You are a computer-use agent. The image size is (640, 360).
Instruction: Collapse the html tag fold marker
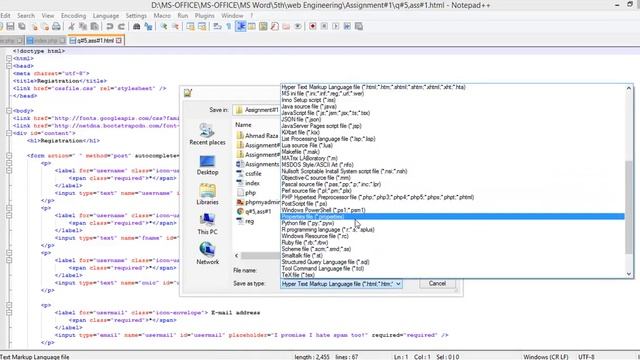coord(9,58)
